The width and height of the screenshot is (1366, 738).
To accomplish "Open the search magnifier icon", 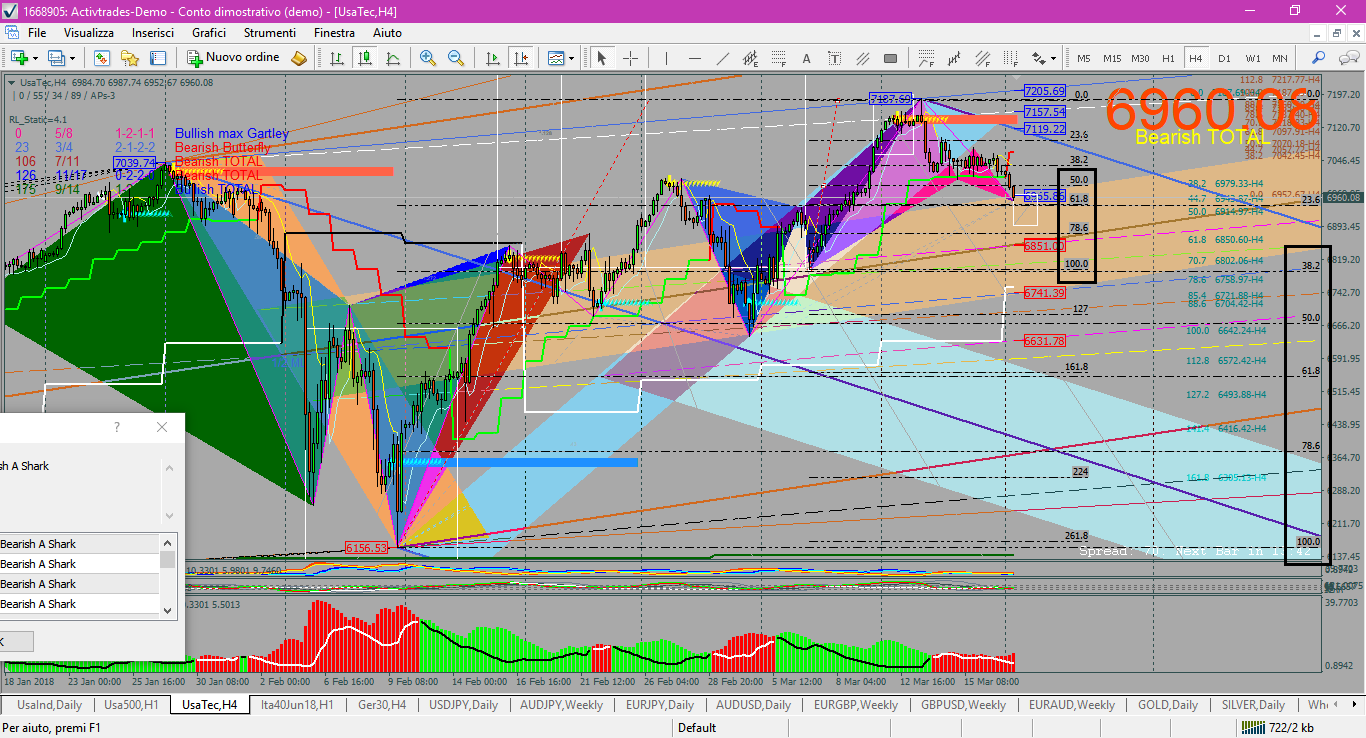I will [x=1320, y=58].
